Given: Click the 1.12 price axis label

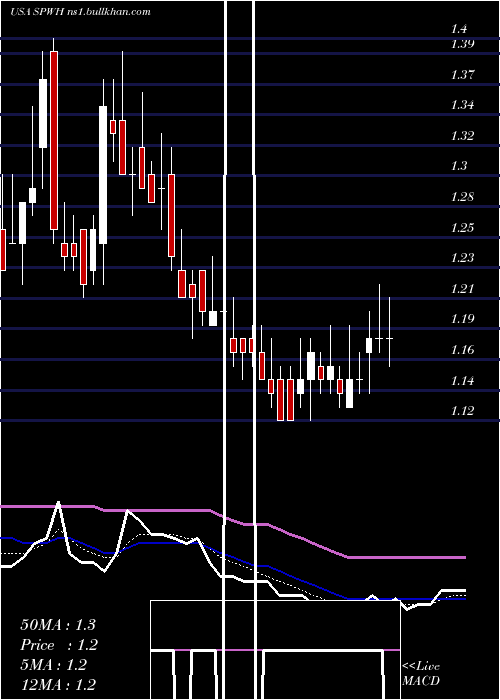Looking at the screenshot, I should [462, 411].
